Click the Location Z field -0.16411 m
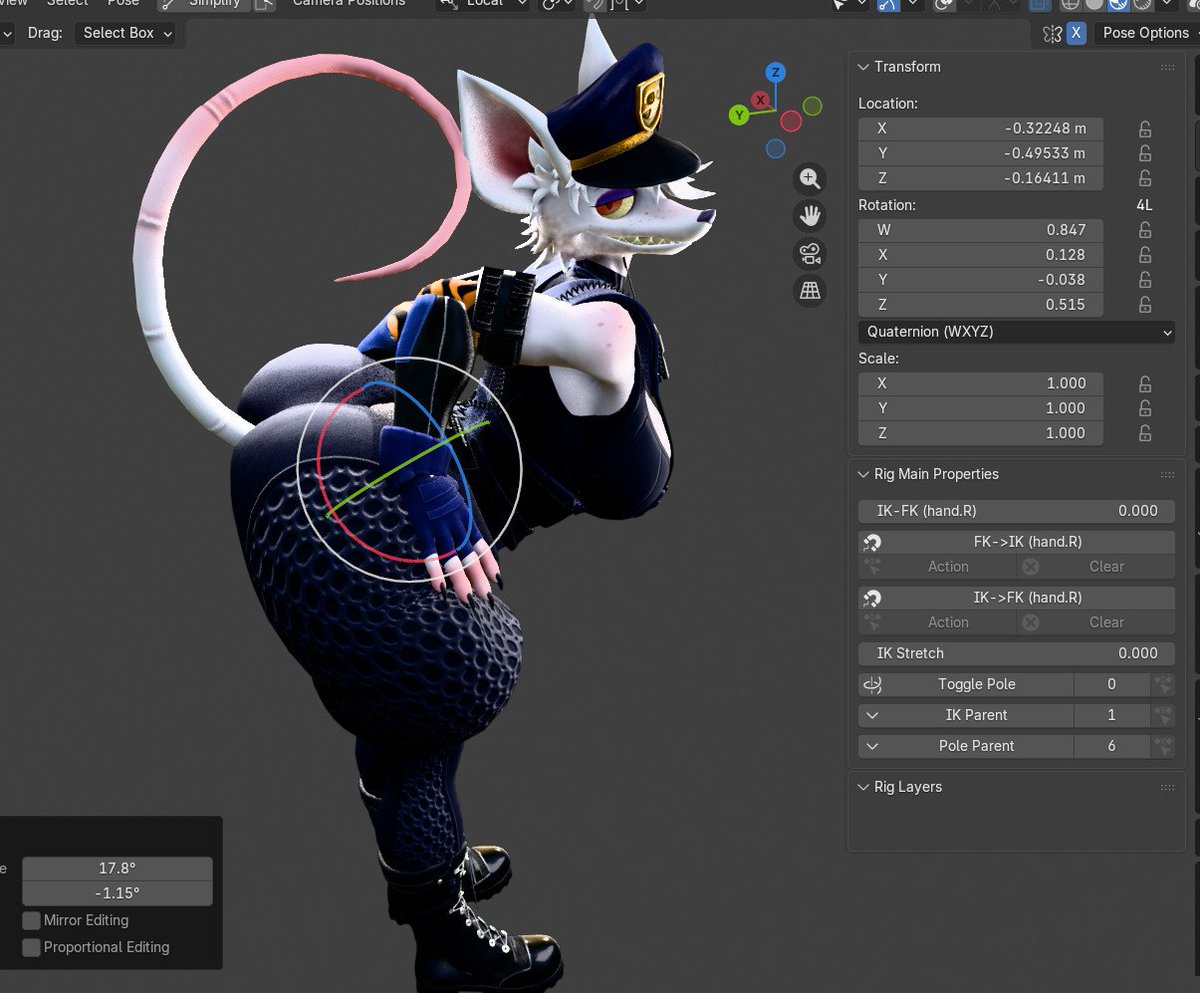1200x993 pixels. [980, 179]
